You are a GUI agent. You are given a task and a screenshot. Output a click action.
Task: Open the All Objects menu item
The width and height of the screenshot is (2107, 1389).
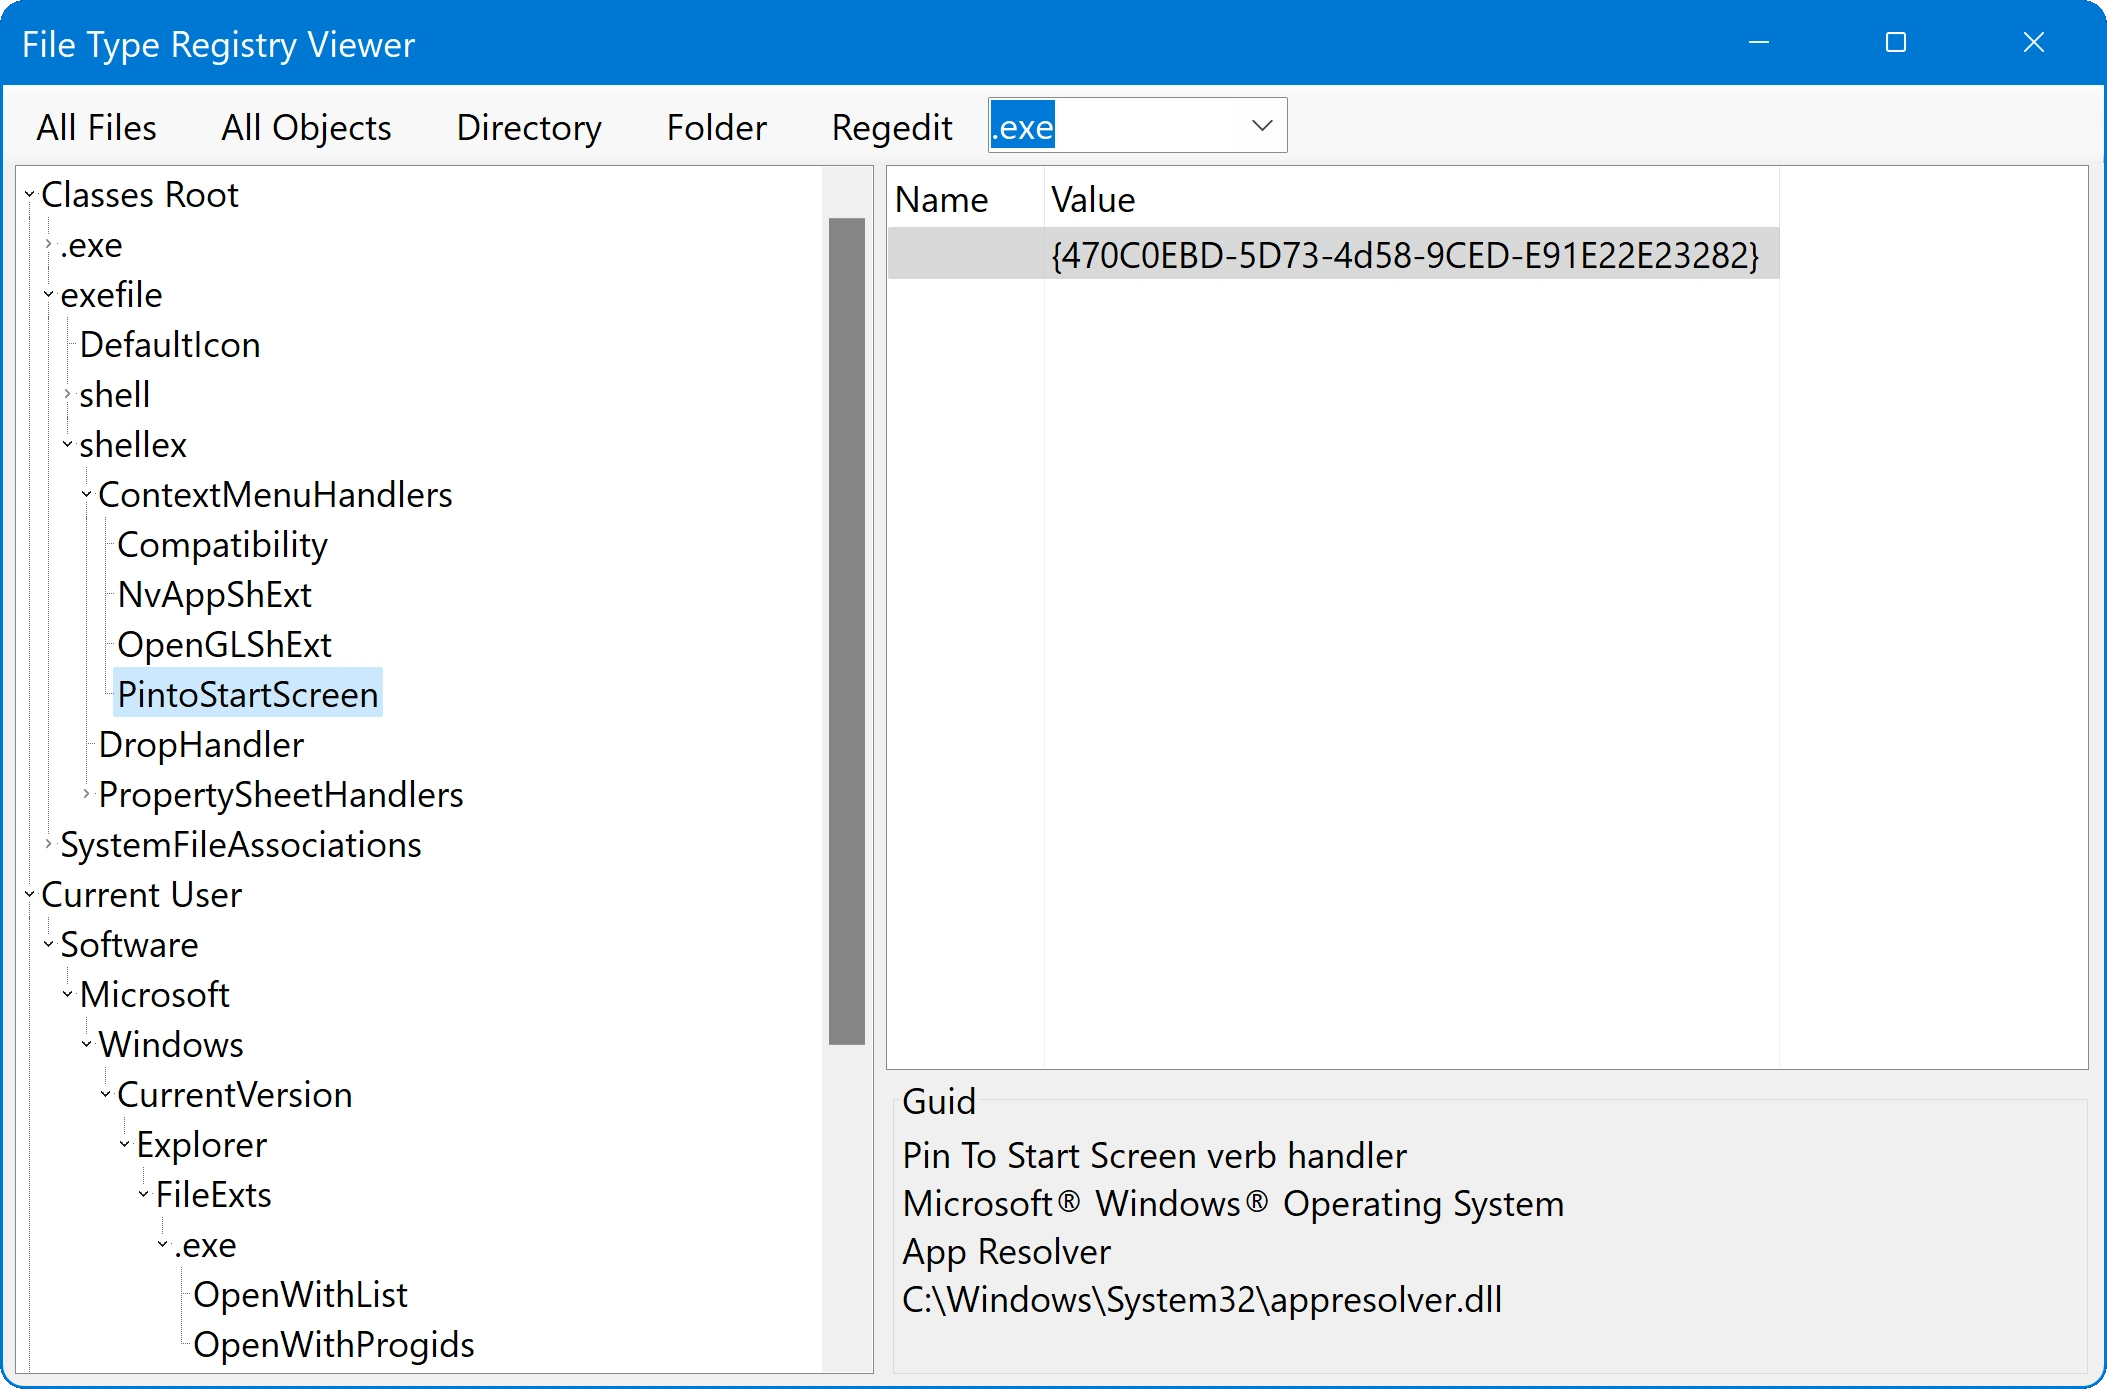pyautogui.click(x=306, y=128)
